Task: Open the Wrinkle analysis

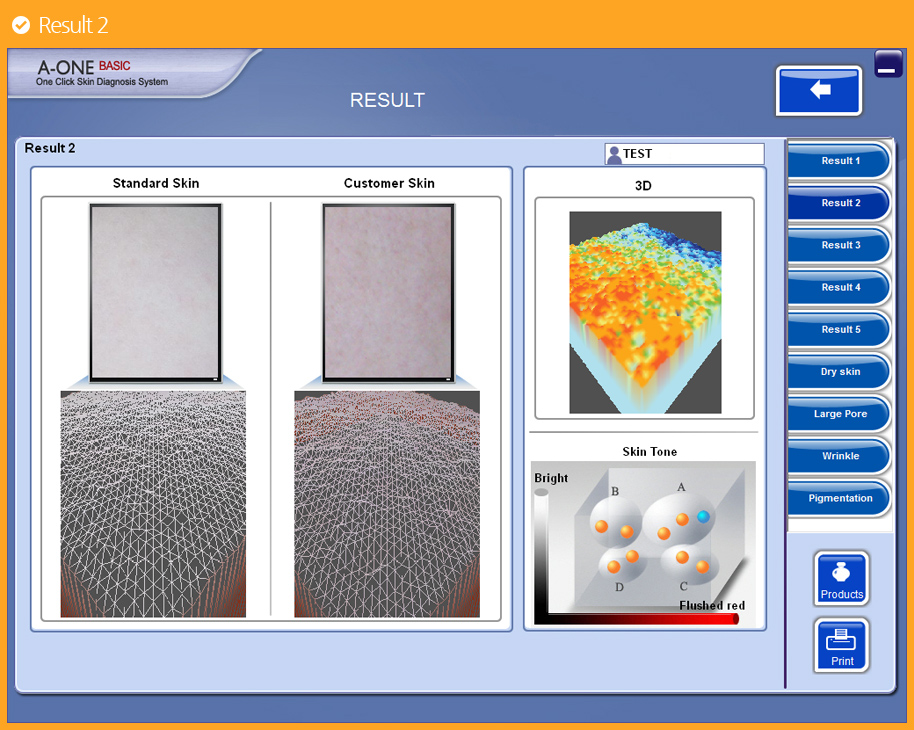Action: click(840, 456)
